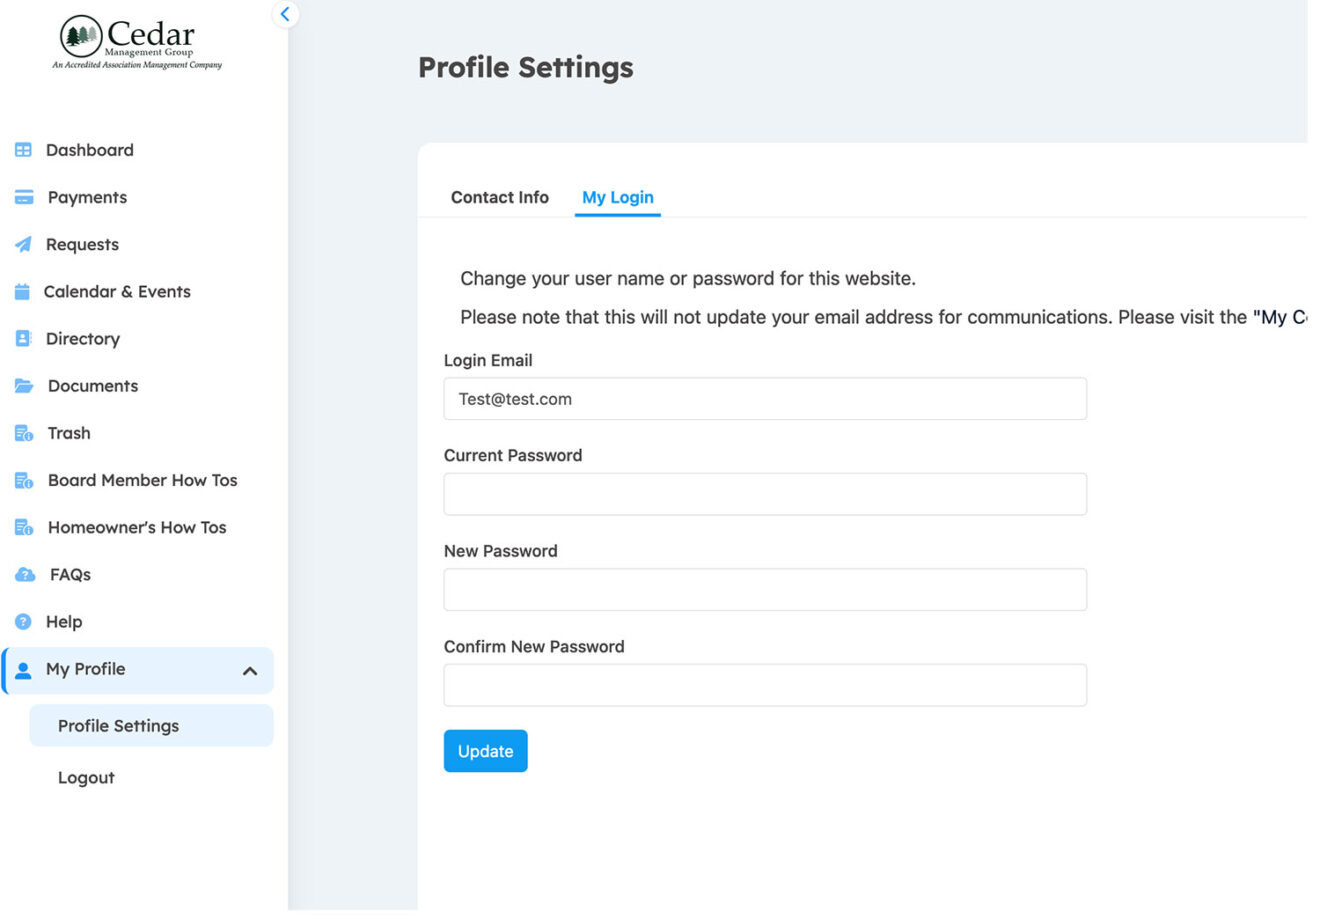Click the FAQs cloud icon
This screenshot has width=1320, height=919.
tap(25, 575)
